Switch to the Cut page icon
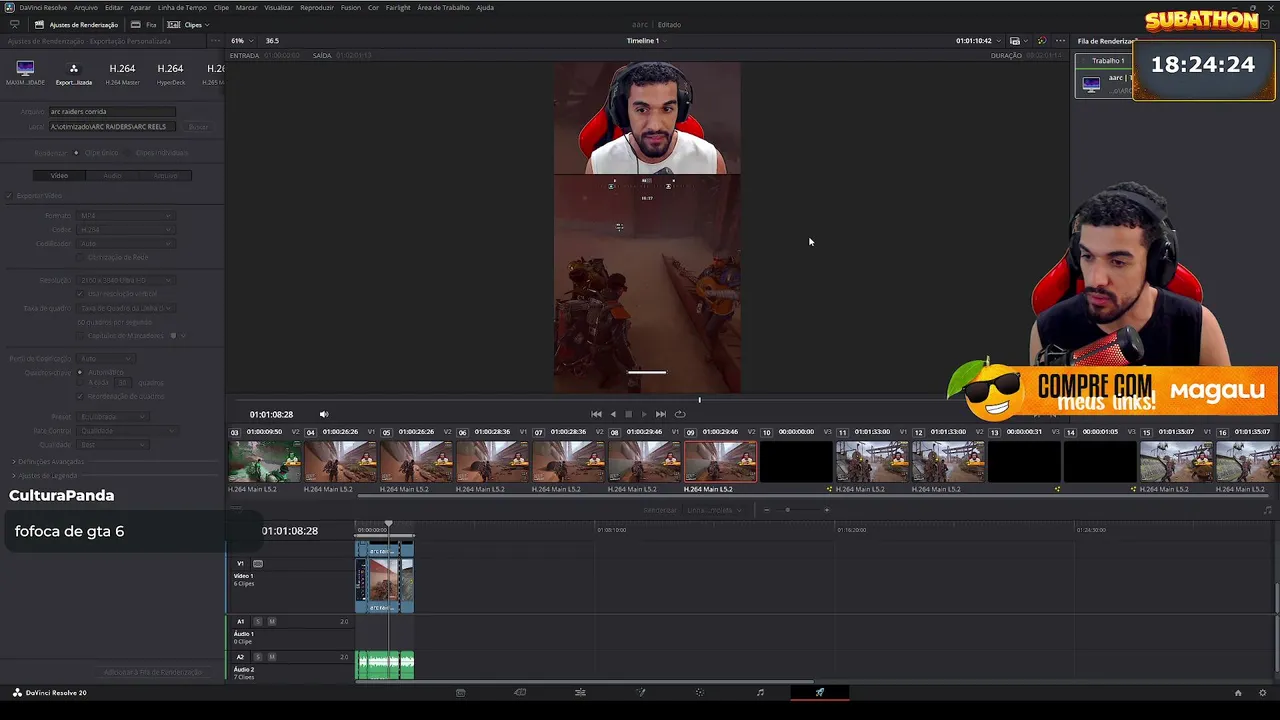Image resolution: width=1280 pixels, height=720 pixels. 520,692
